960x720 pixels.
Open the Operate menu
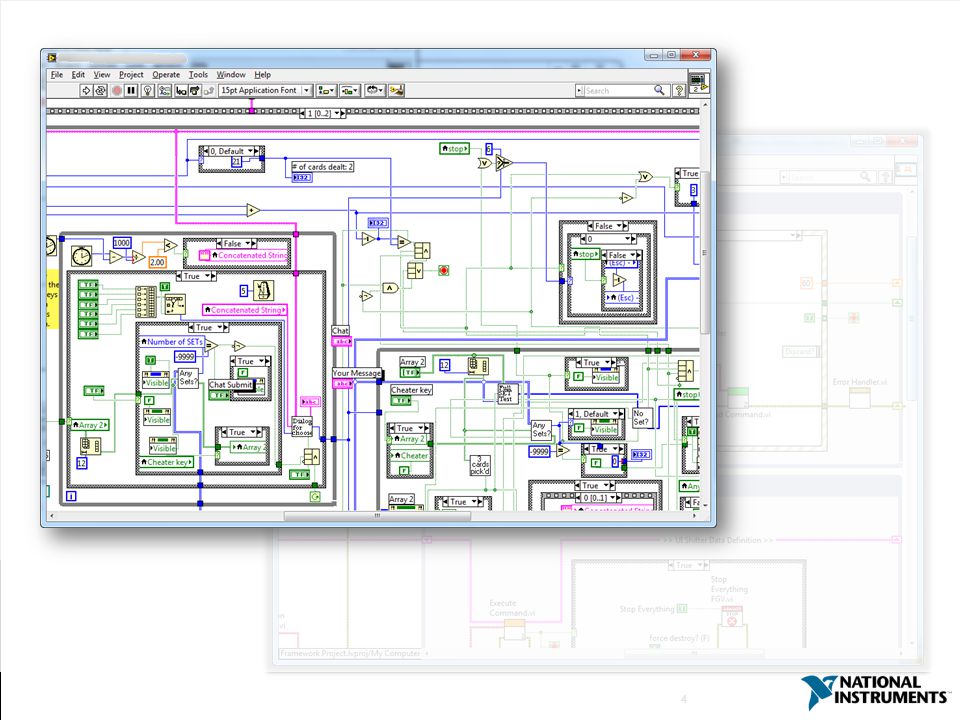(x=166, y=74)
